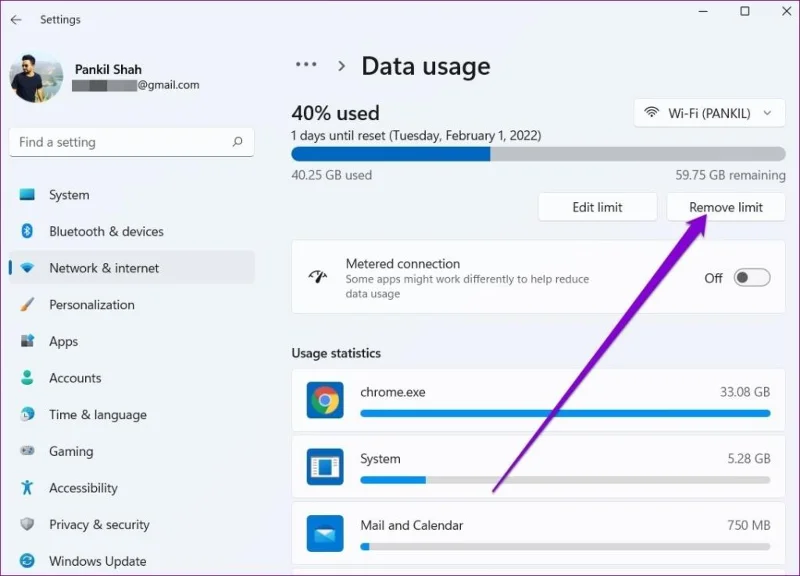Click the Personalization paintbrush icon
Screen dimensions: 800x576
[27, 305]
